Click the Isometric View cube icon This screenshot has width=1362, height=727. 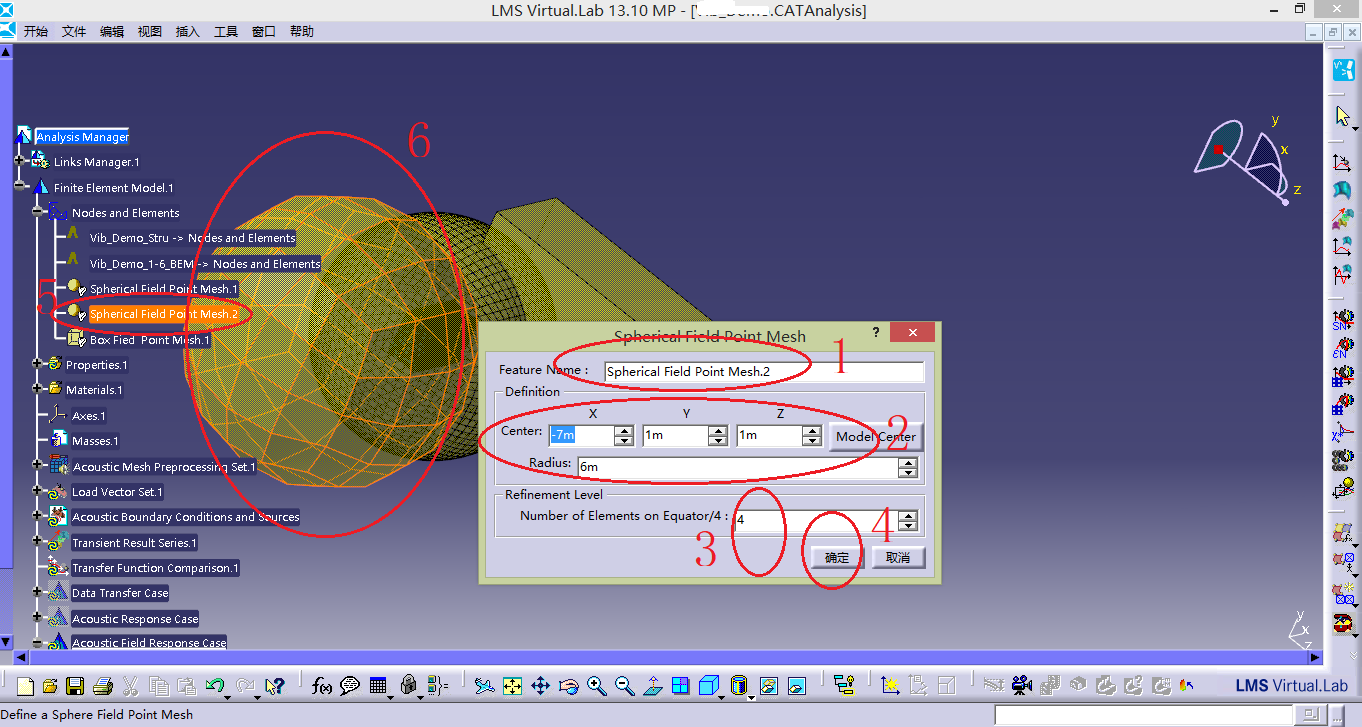709,686
